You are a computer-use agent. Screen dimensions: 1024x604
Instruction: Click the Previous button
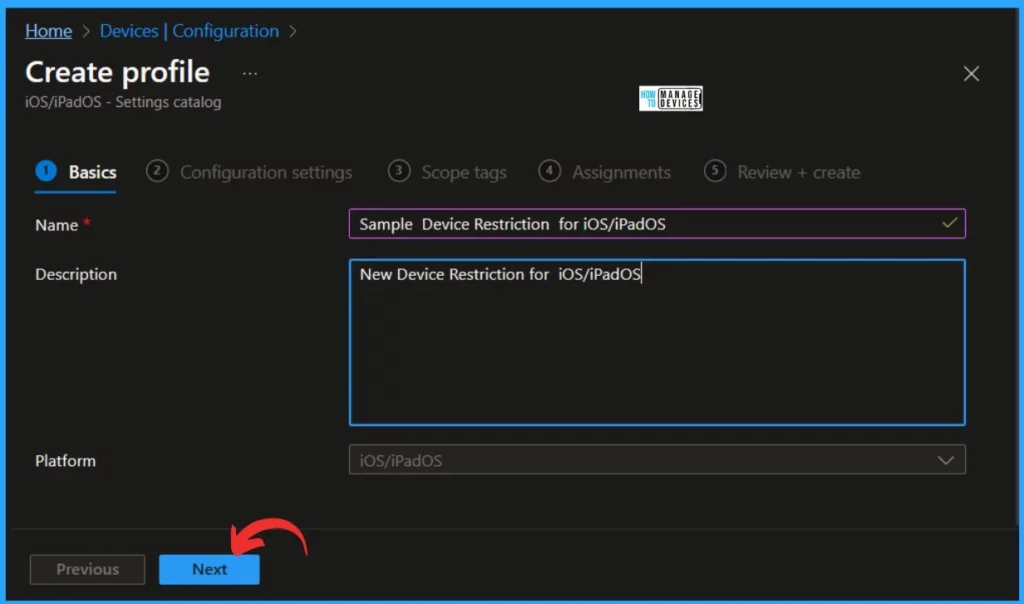(88, 569)
